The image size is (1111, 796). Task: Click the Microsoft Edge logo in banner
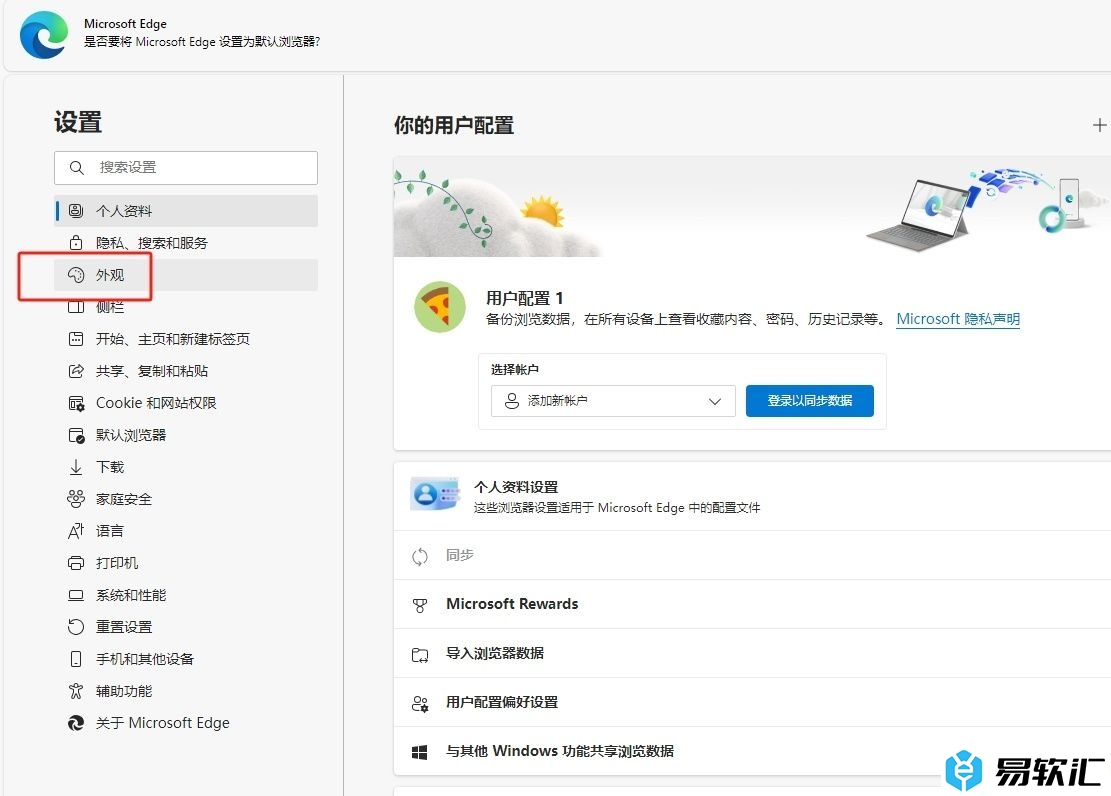click(x=44, y=34)
